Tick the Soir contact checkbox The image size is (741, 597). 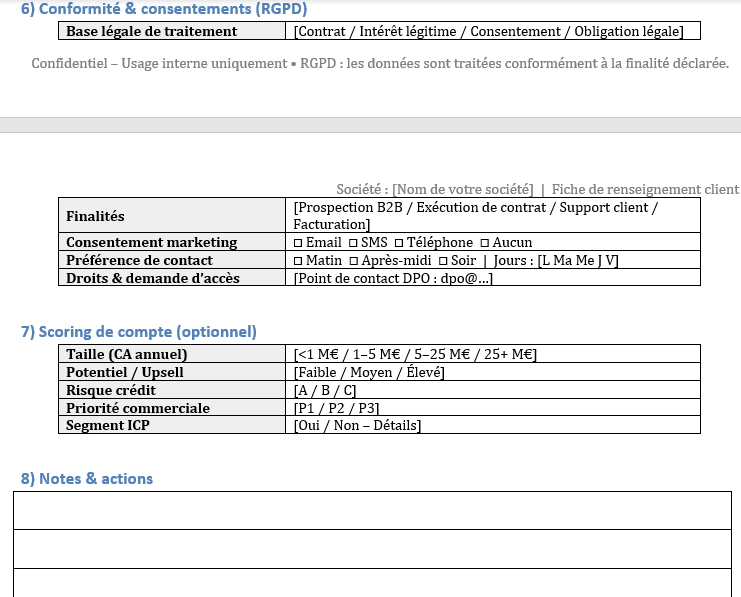[x=443, y=261]
